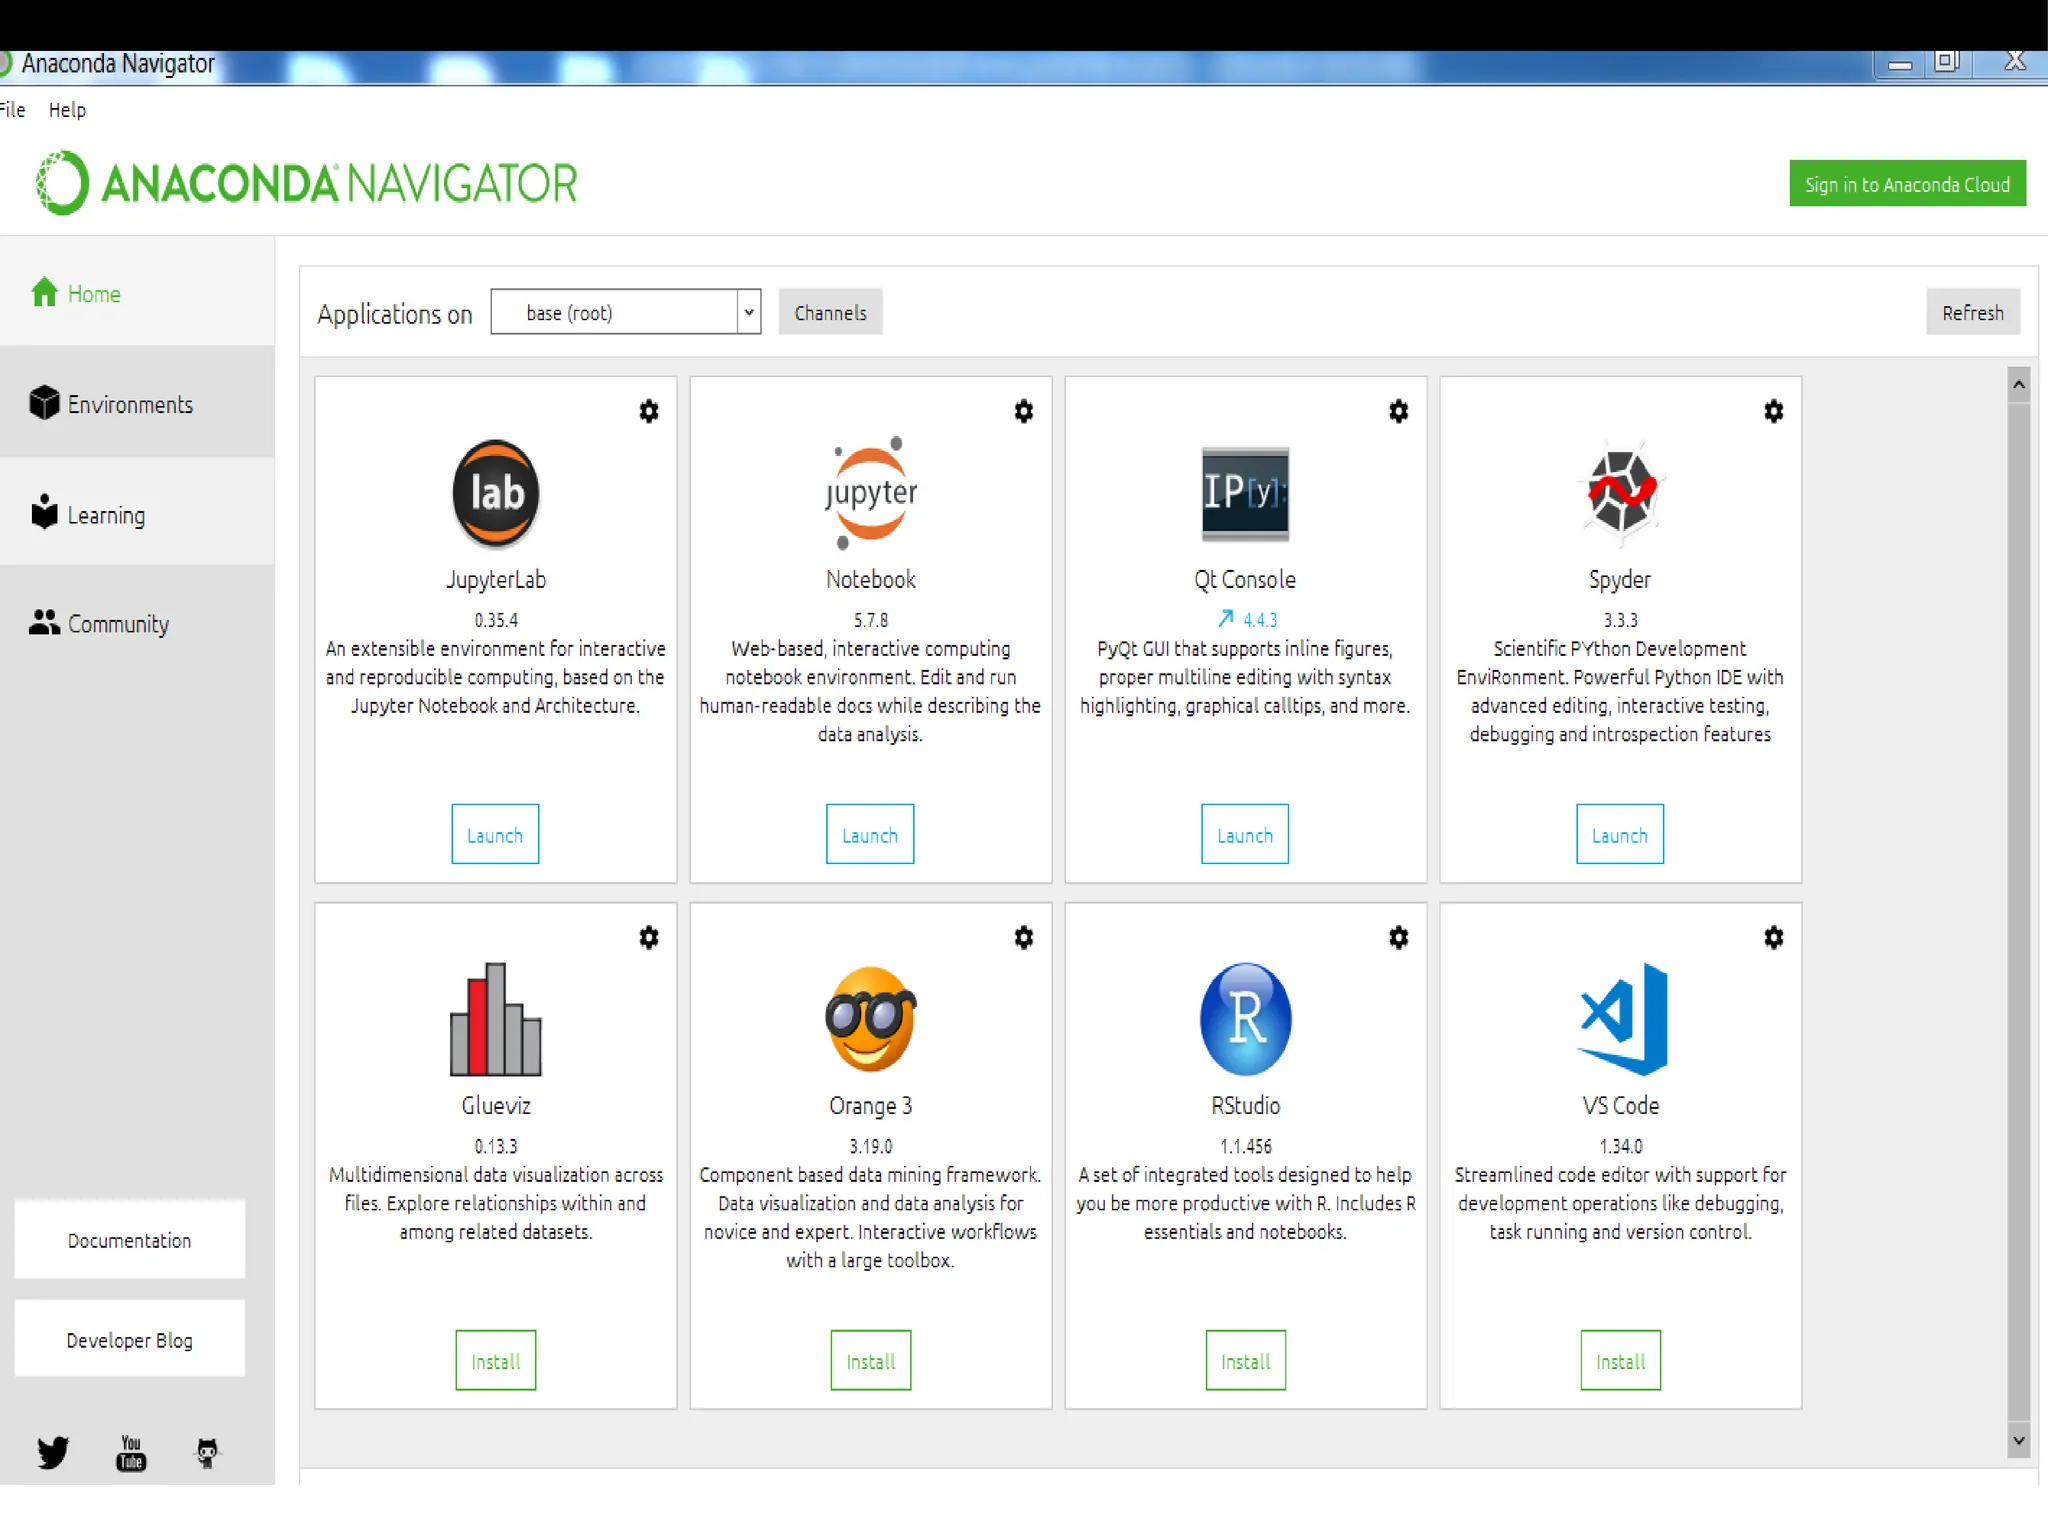Expand the base (root) environment dropdown

coord(748,312)
